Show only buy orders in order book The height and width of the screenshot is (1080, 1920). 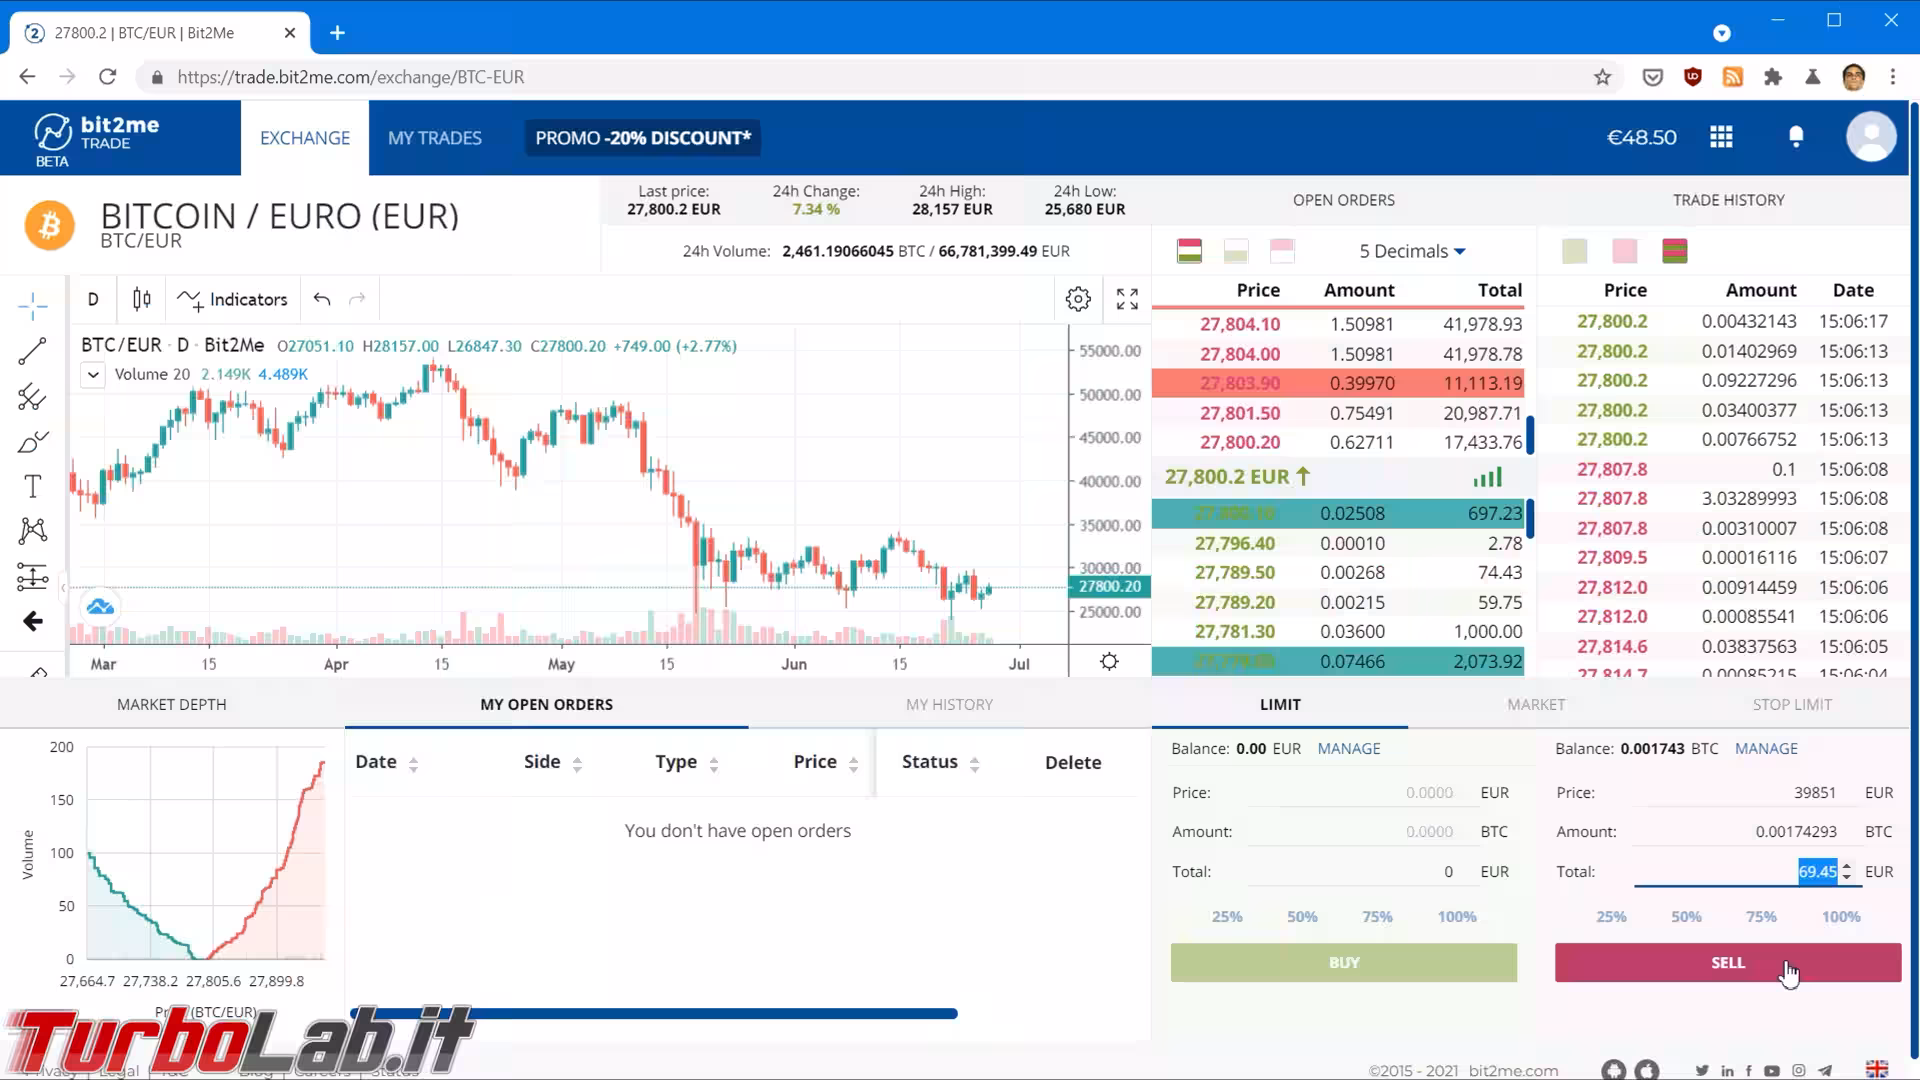(x=1236, y=251)
